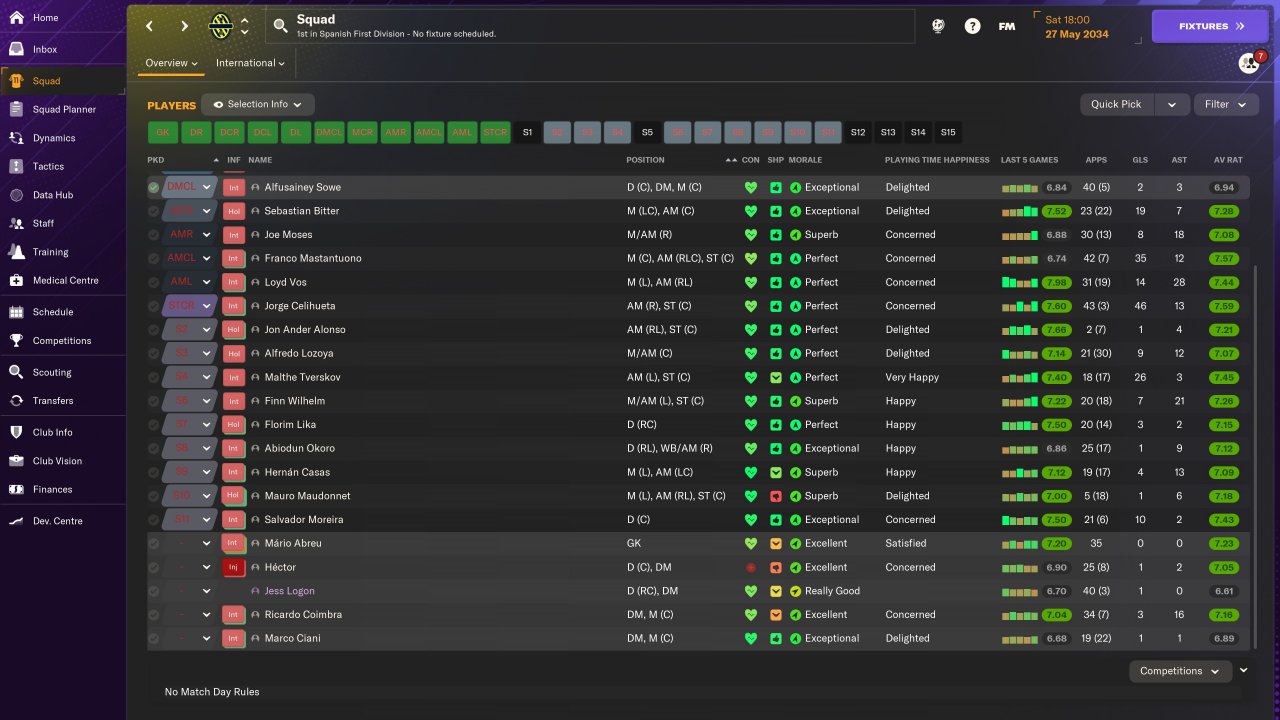
Task: Open the Scouting sidebar icon
Action: (x=16, y=372)
